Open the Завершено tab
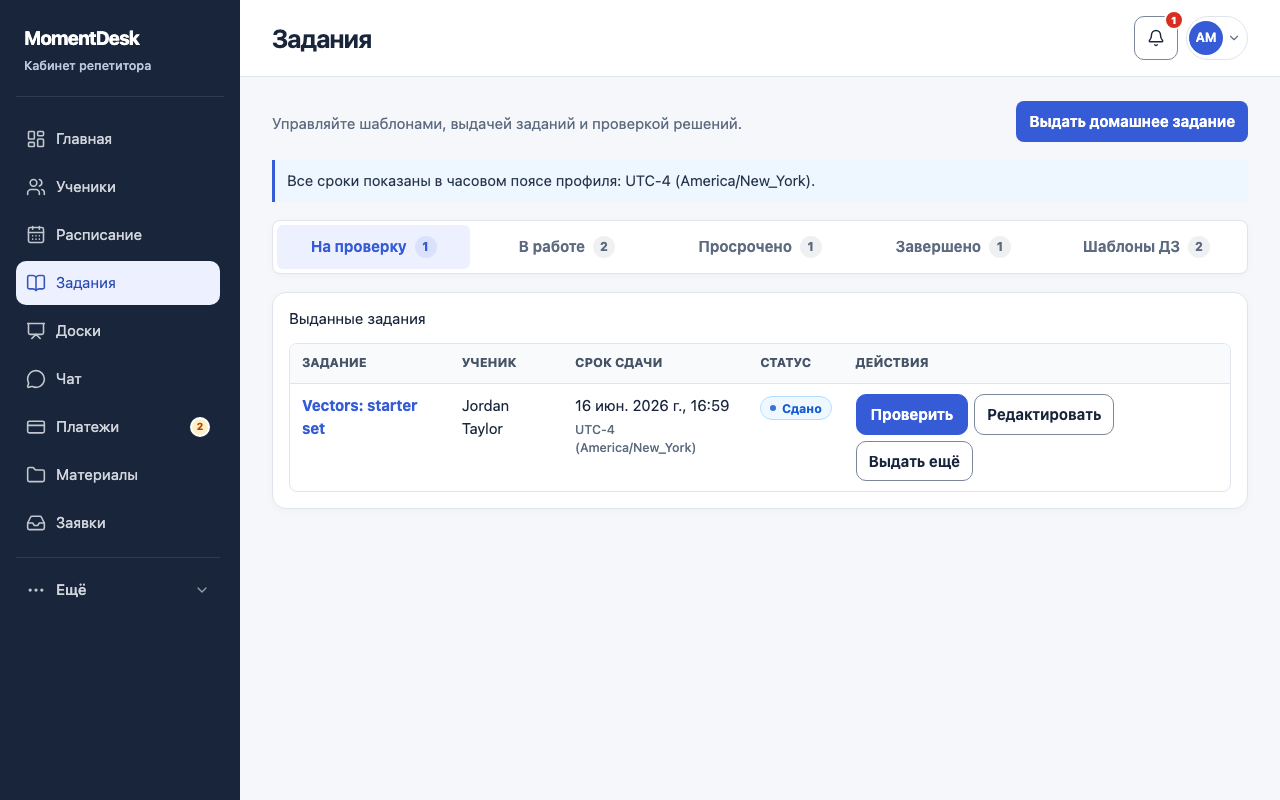The height and width of the screenshot is (800, 1280). point(952,247)
